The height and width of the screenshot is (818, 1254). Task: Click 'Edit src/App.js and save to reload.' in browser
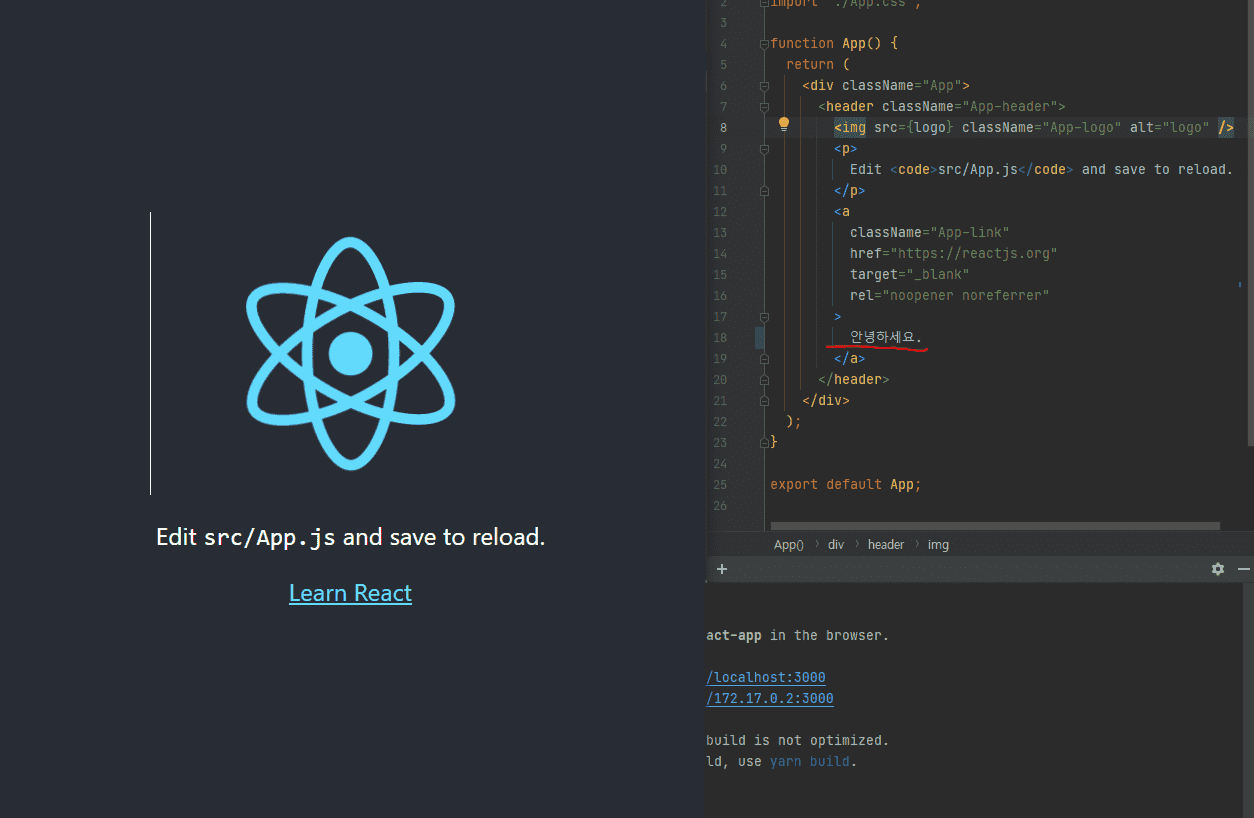(x=351, y=537)
